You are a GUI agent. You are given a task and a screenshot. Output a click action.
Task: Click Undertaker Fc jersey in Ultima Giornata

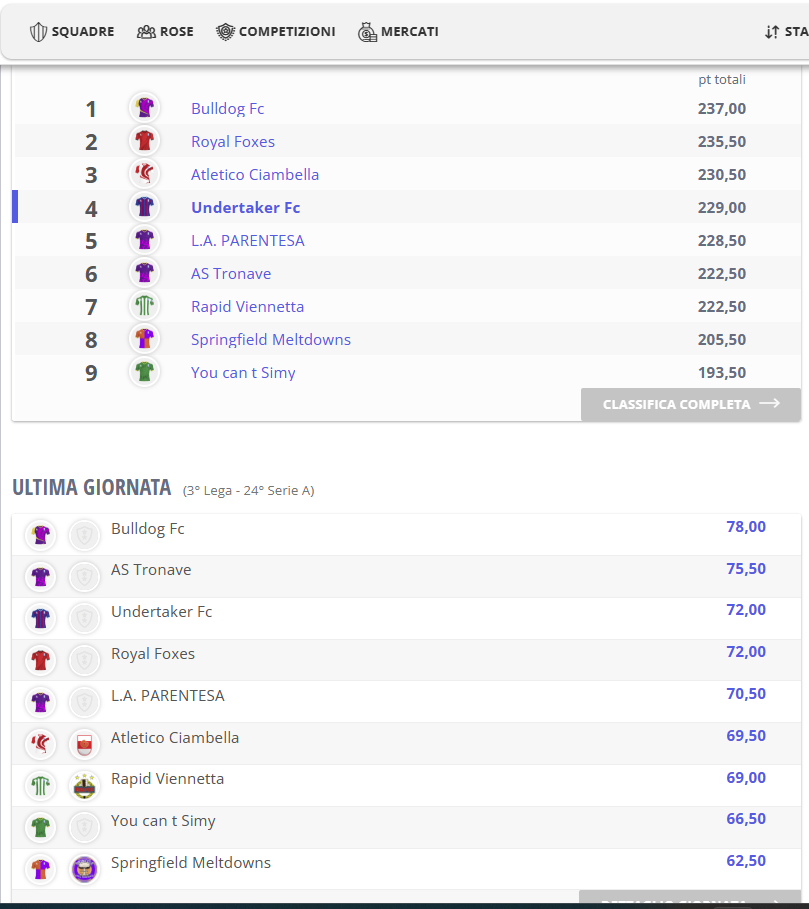tap(41, 618)
